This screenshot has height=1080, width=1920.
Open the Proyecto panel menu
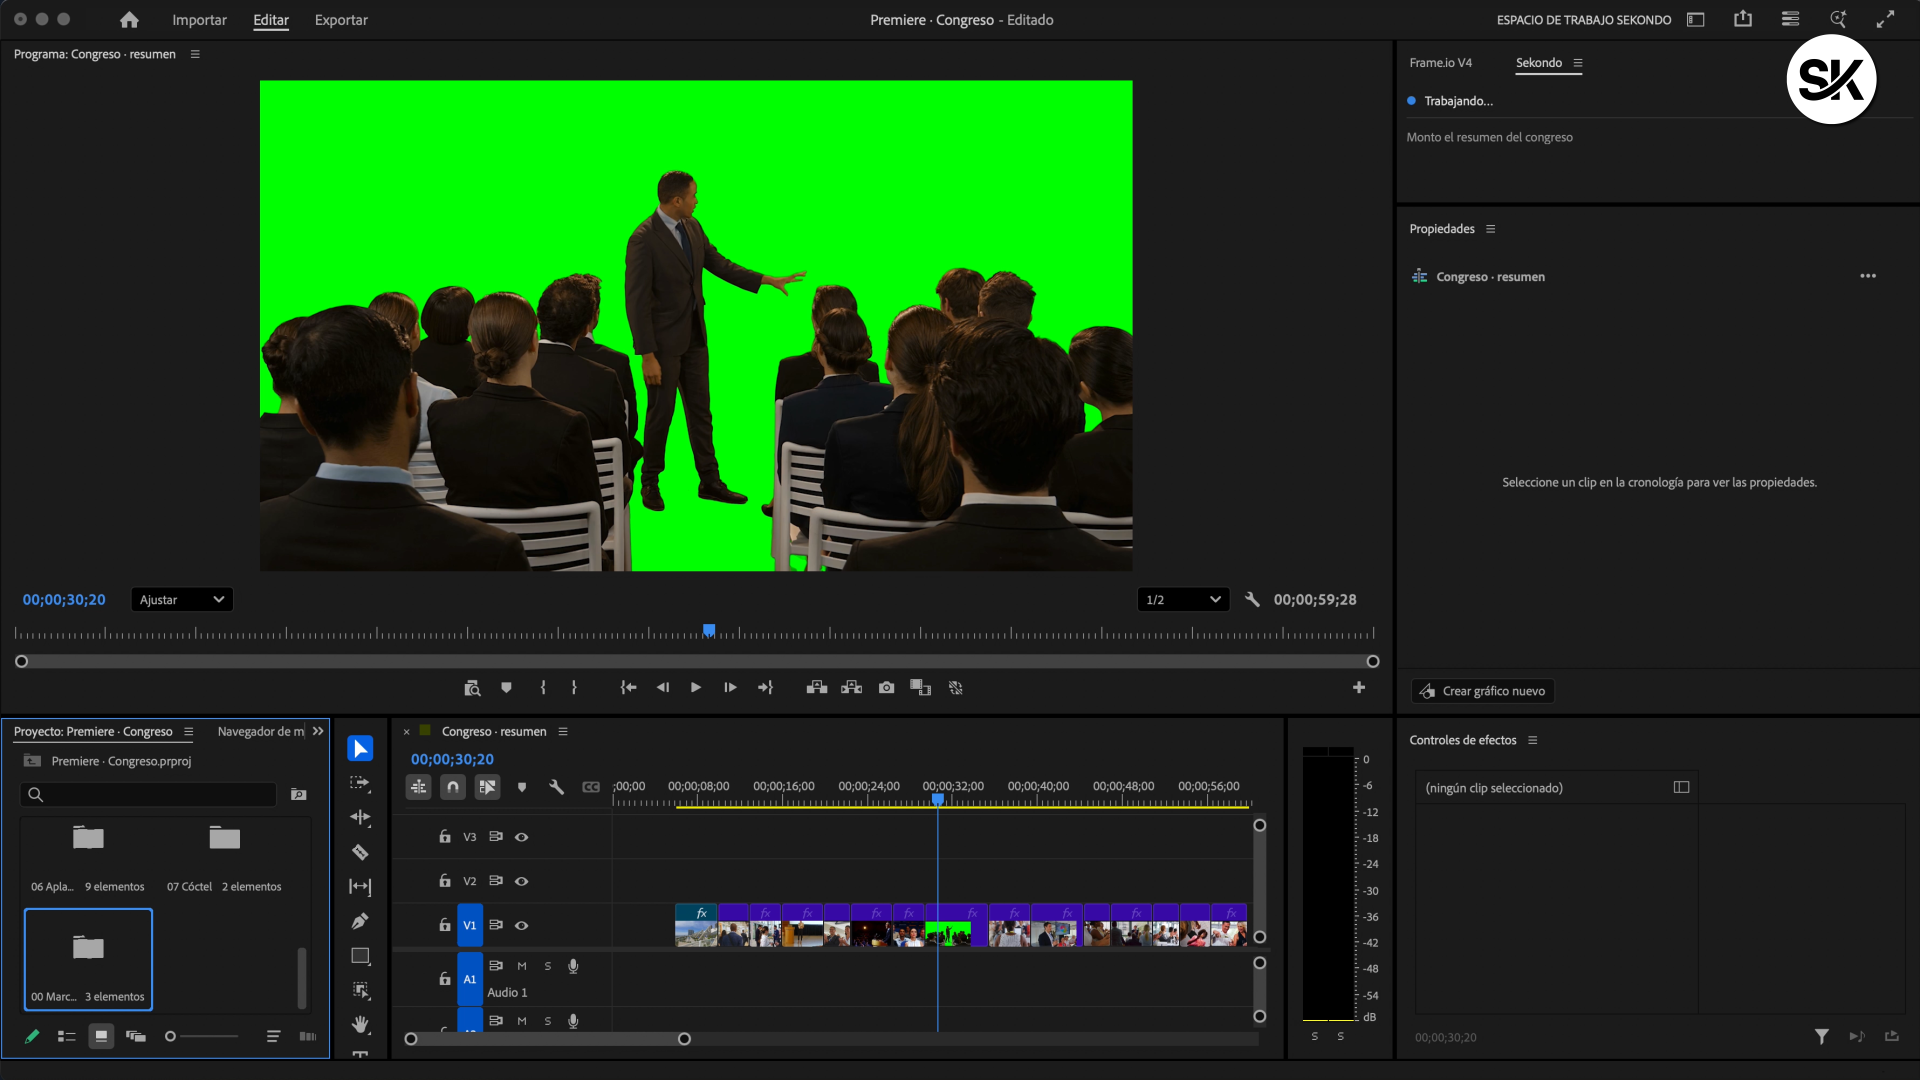pos(188,732)
